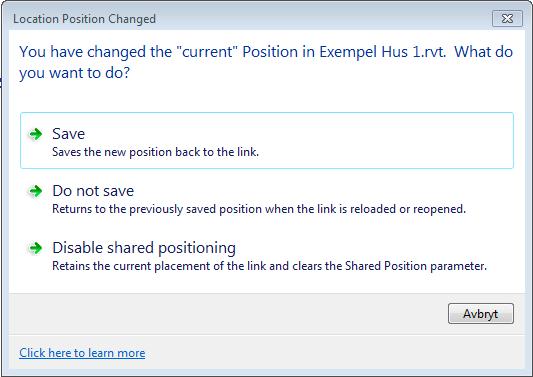Select the Do not save option
This screenshot has width=533, height=377.
tap(93, 191)
